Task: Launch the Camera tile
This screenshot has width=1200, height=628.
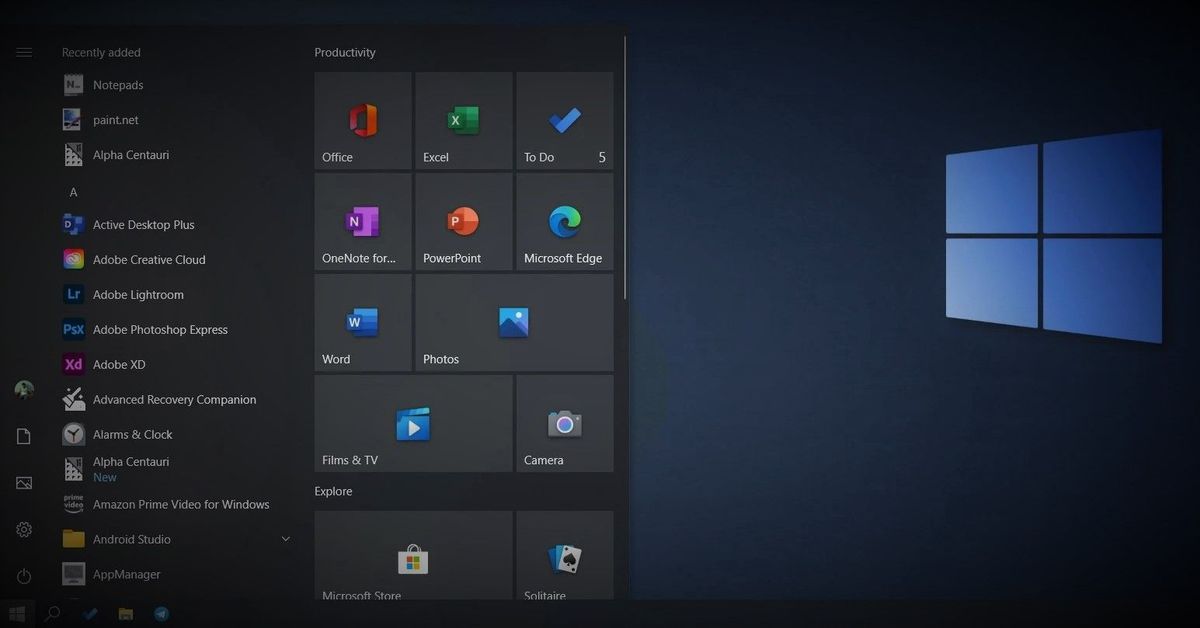Action: 565,423
